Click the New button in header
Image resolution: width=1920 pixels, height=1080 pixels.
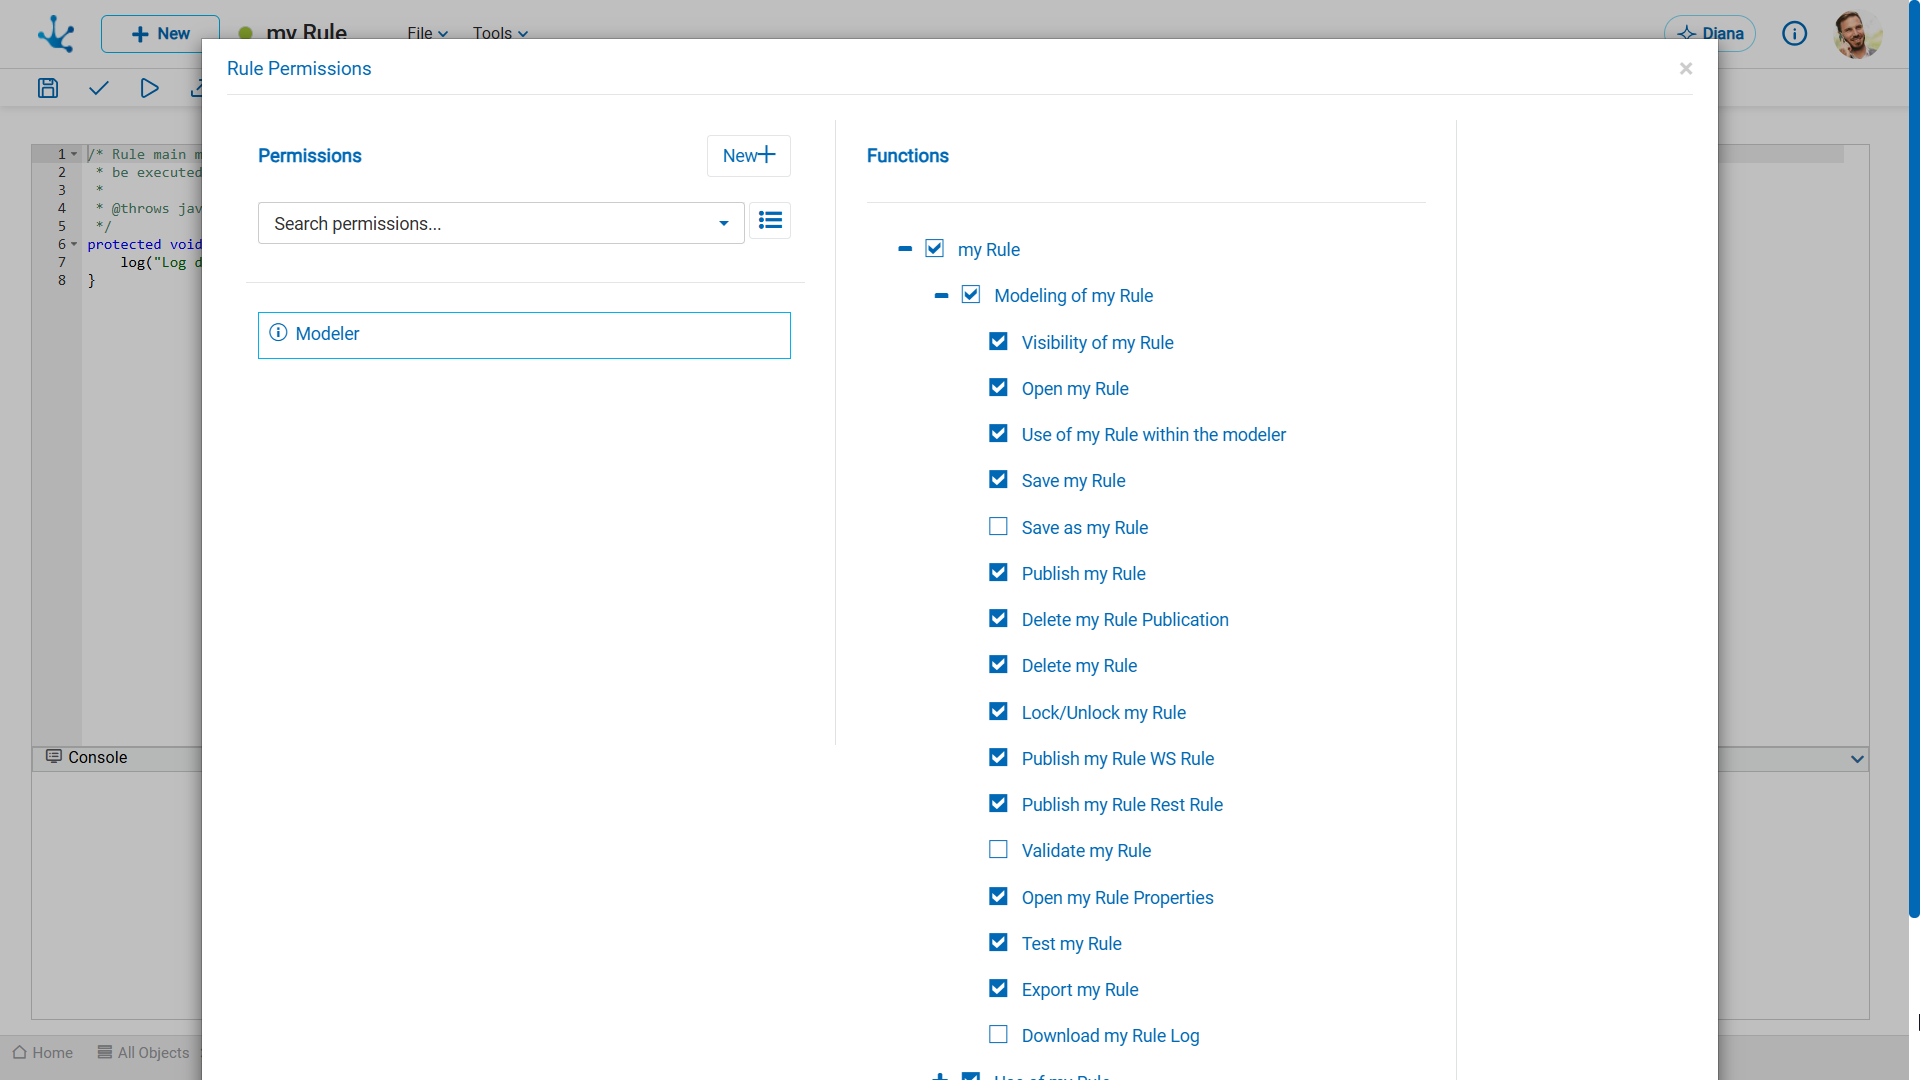[160, 34]
